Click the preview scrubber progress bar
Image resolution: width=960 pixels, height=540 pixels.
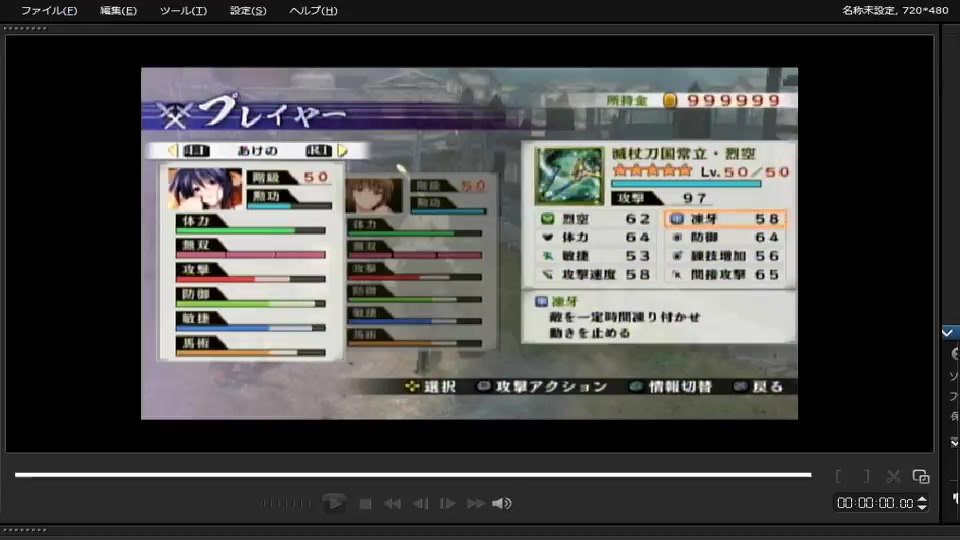pyautogui.click(x=413, y=474)
